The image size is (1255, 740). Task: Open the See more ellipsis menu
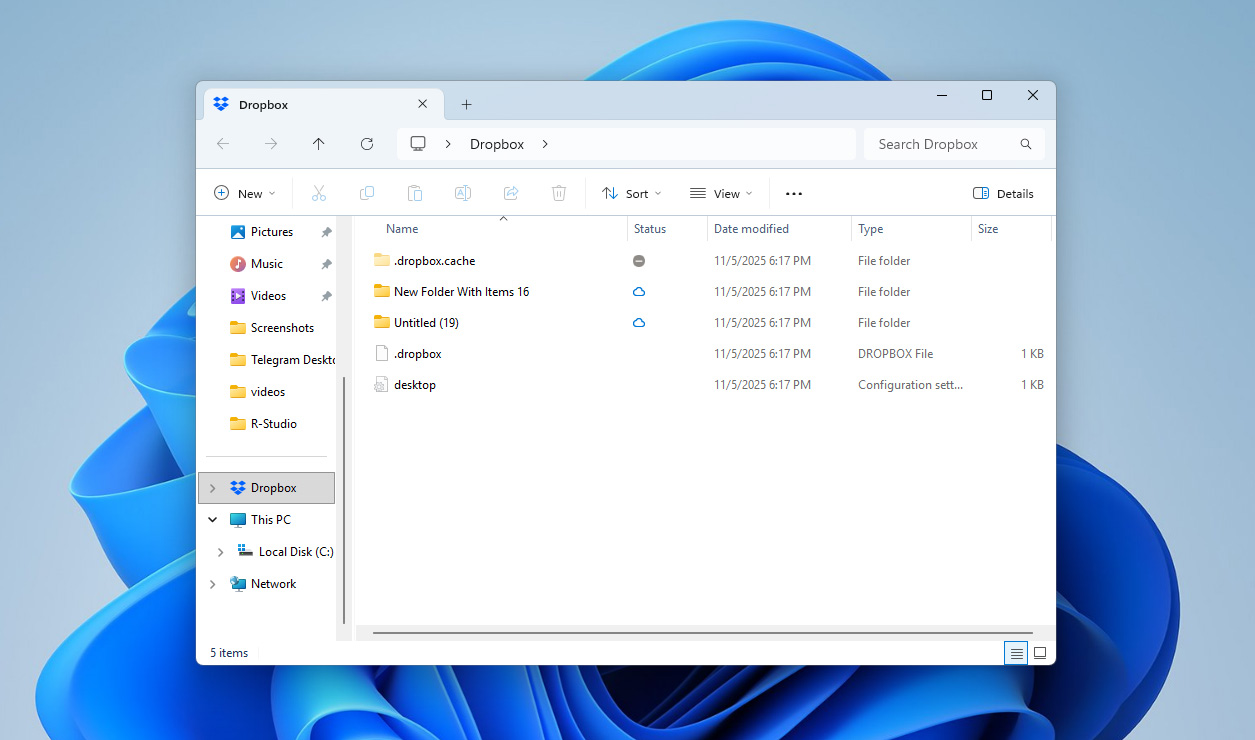click(x=793, y=192)
